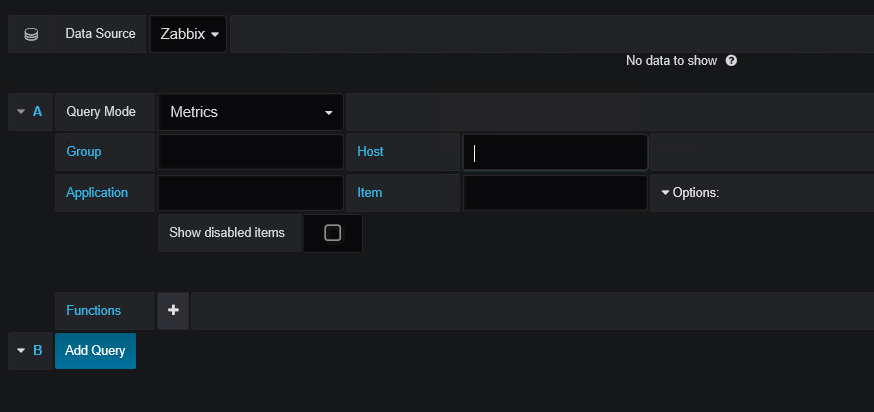This screenshot has height=412, width=874.
Task: Click the Add Query button
Action: point(95,351)
